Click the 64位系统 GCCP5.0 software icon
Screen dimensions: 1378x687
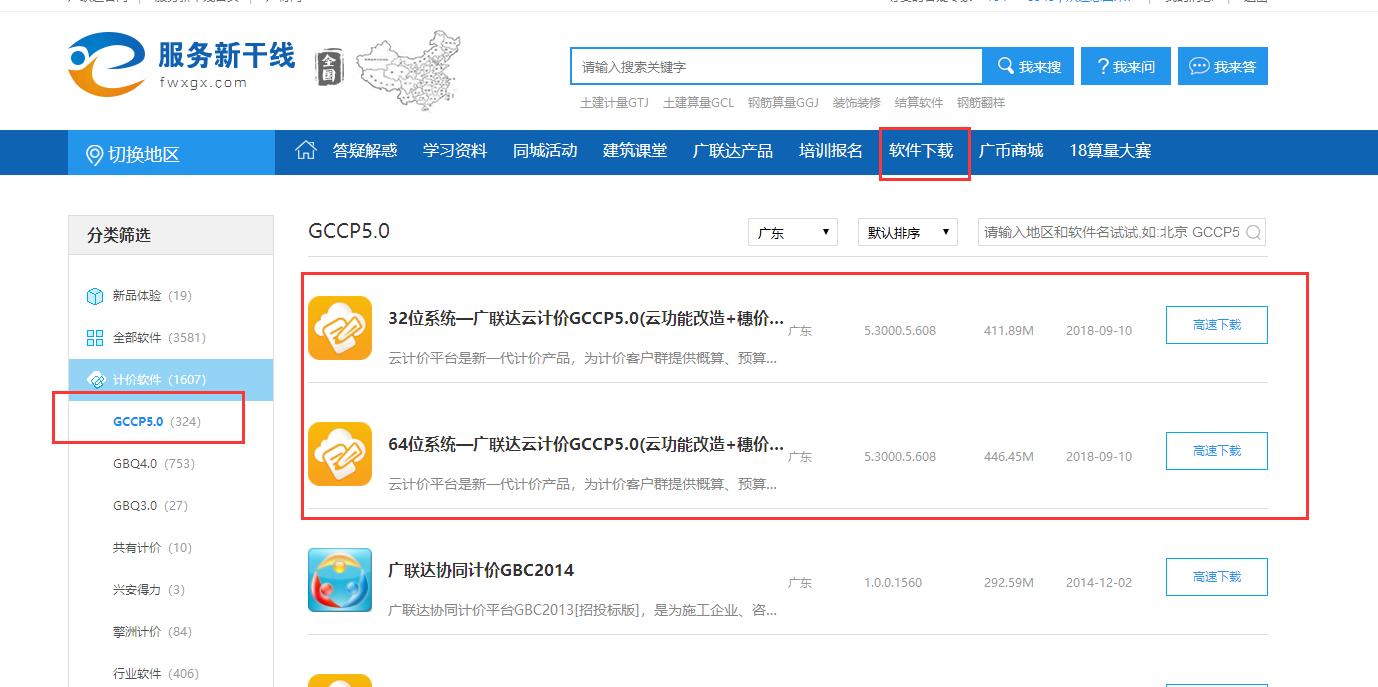coord(340,454)
